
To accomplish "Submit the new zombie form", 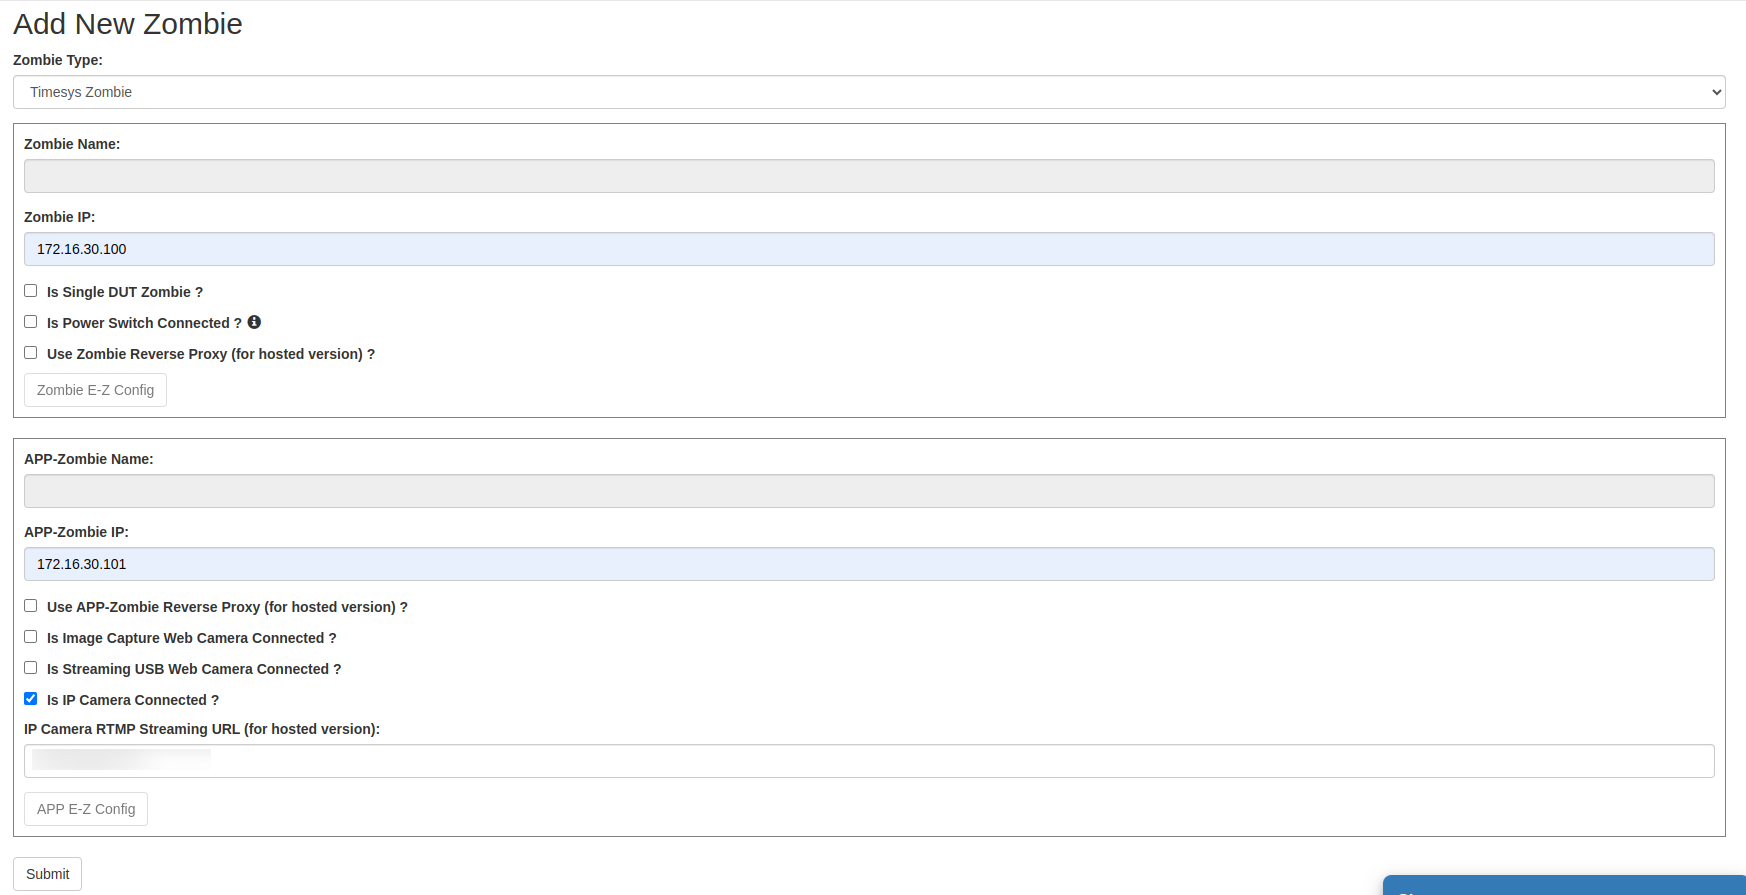I will point(47,874).
